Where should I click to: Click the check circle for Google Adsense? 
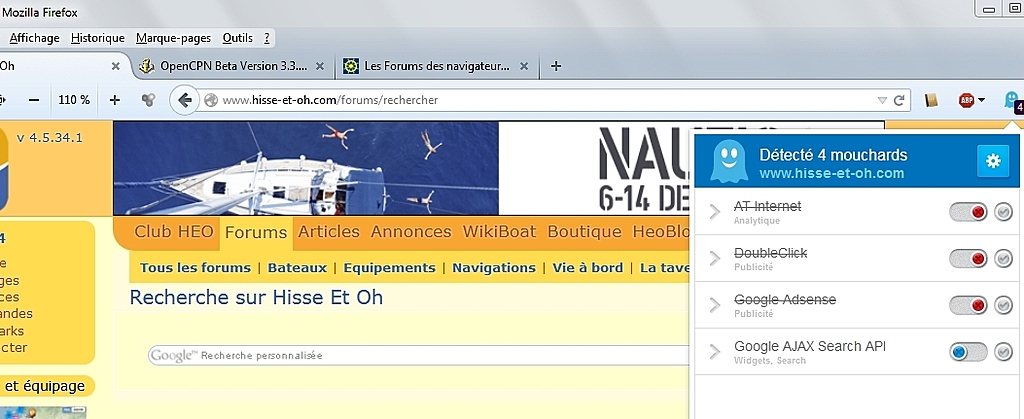pyautogui.click(x=1003, y=305)
